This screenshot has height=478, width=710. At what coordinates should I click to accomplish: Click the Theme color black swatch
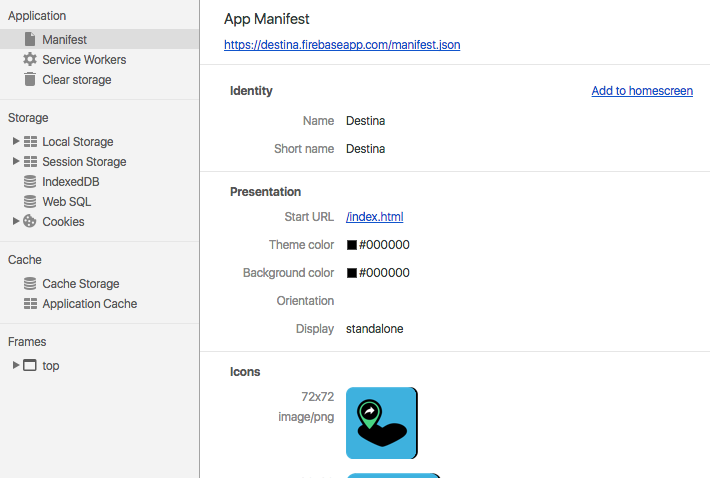pyautogui.click(x=352, y=245)
